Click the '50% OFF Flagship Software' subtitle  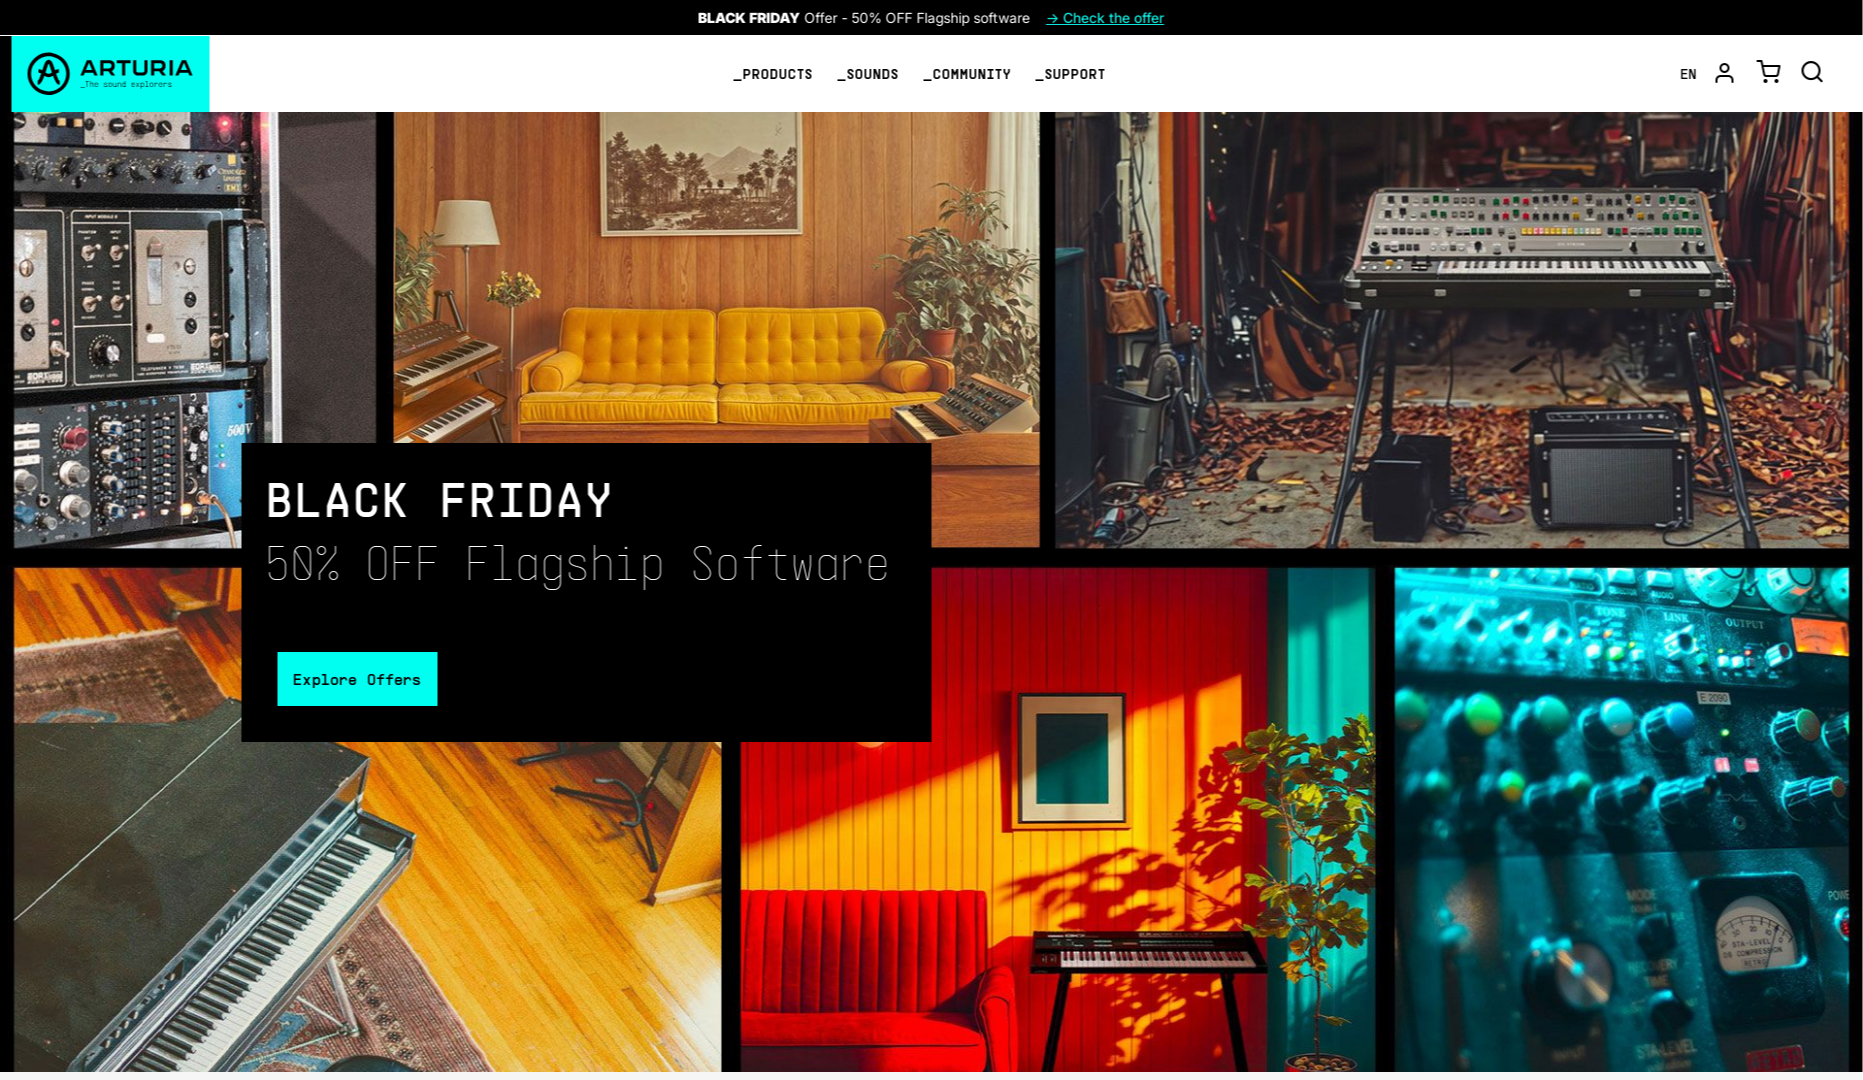click(x=577, y=565)
